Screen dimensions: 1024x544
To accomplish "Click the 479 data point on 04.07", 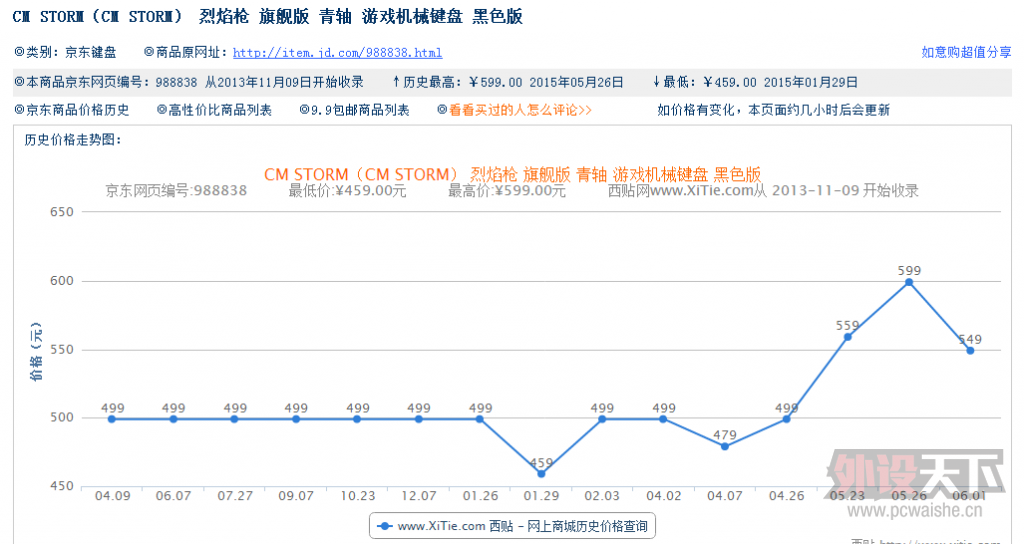I will pos(724,447).
